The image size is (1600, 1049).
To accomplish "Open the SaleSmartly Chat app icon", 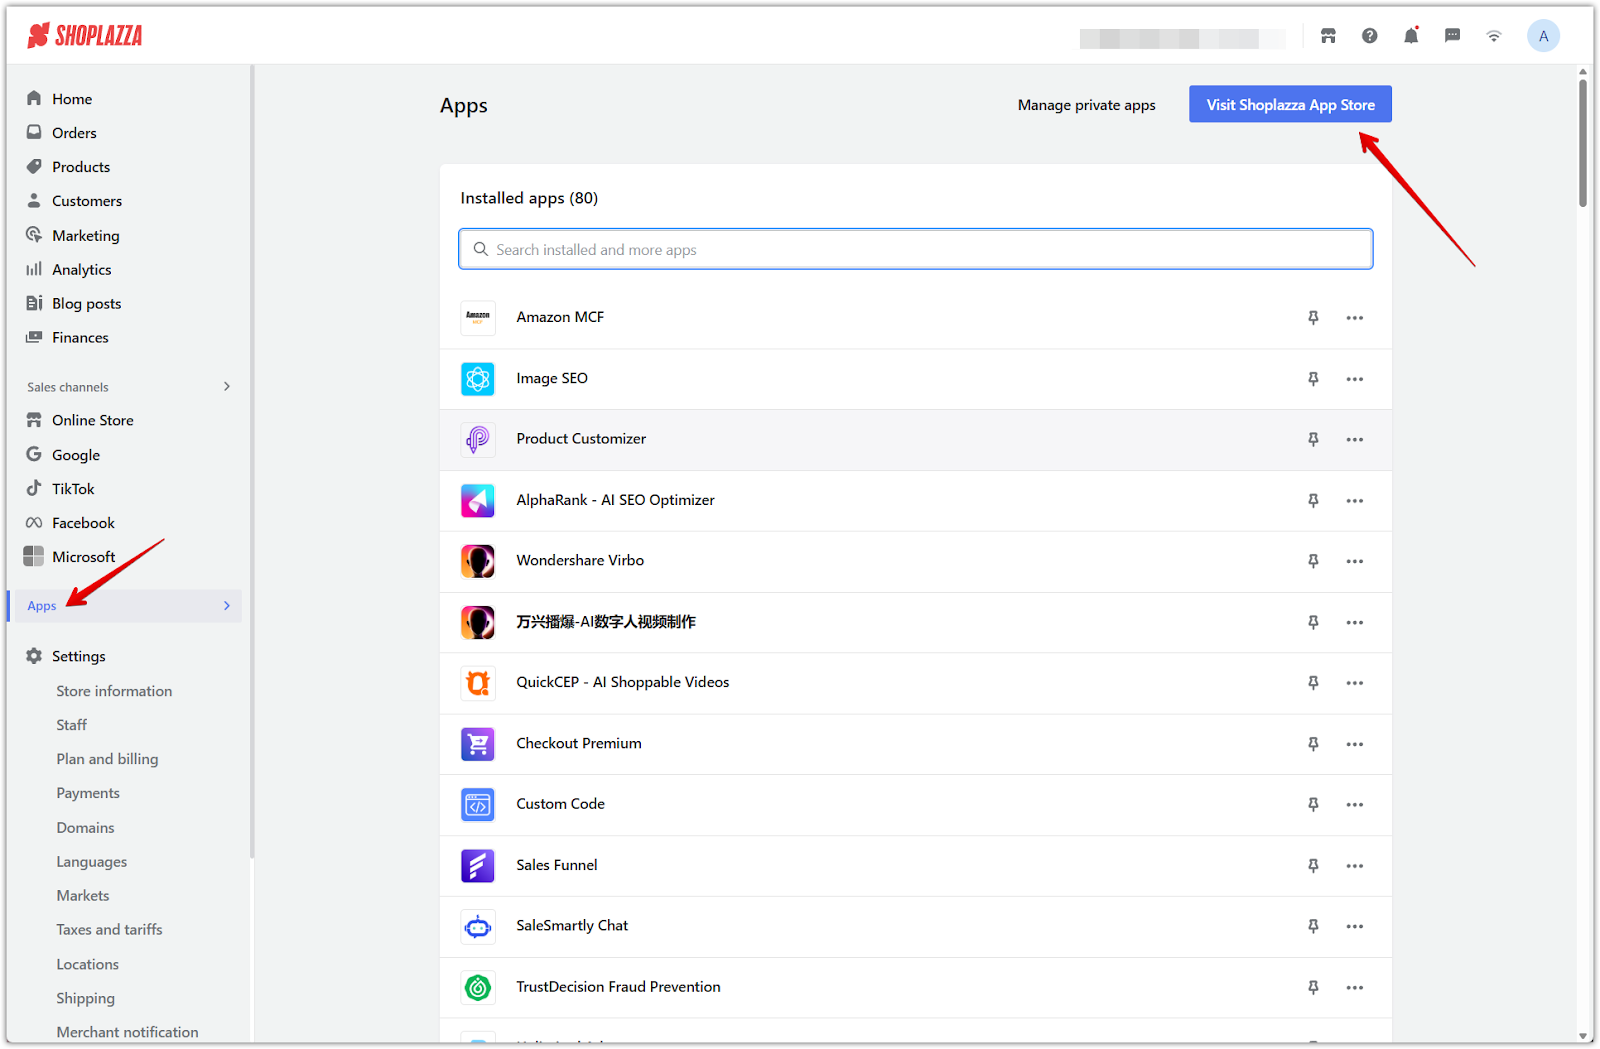I will coord(478,926).
